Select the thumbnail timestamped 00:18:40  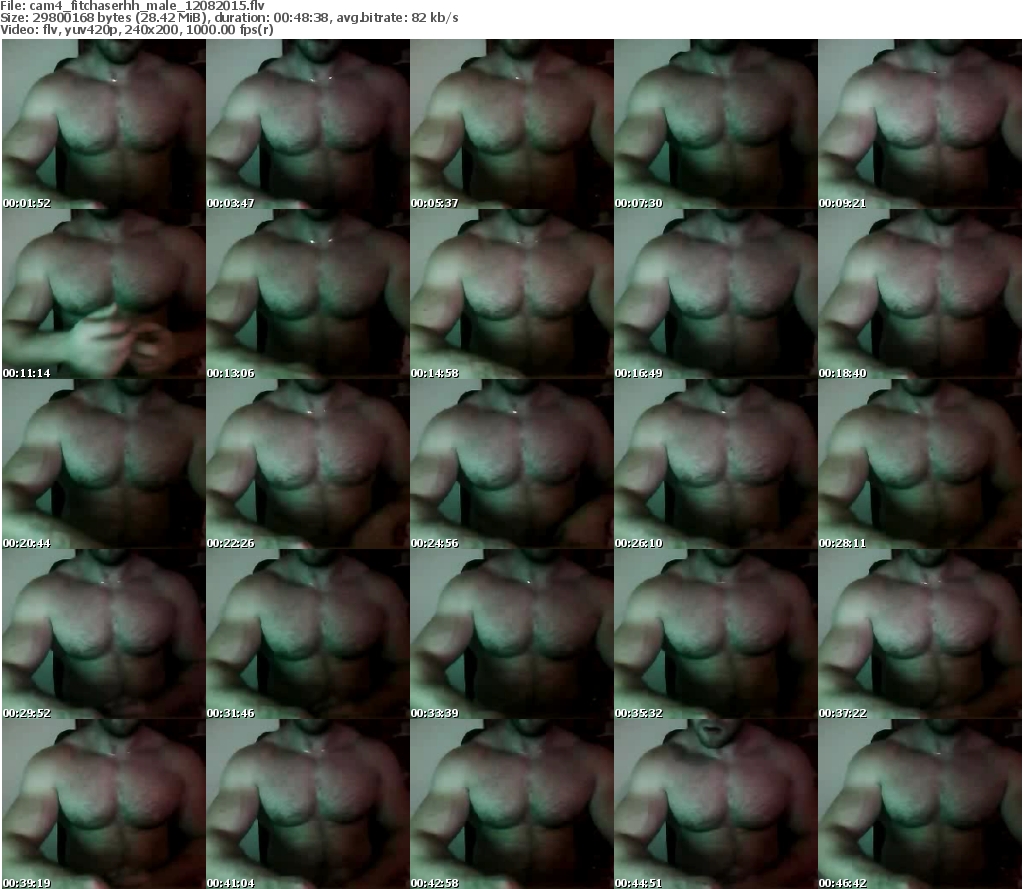[920, 294]
